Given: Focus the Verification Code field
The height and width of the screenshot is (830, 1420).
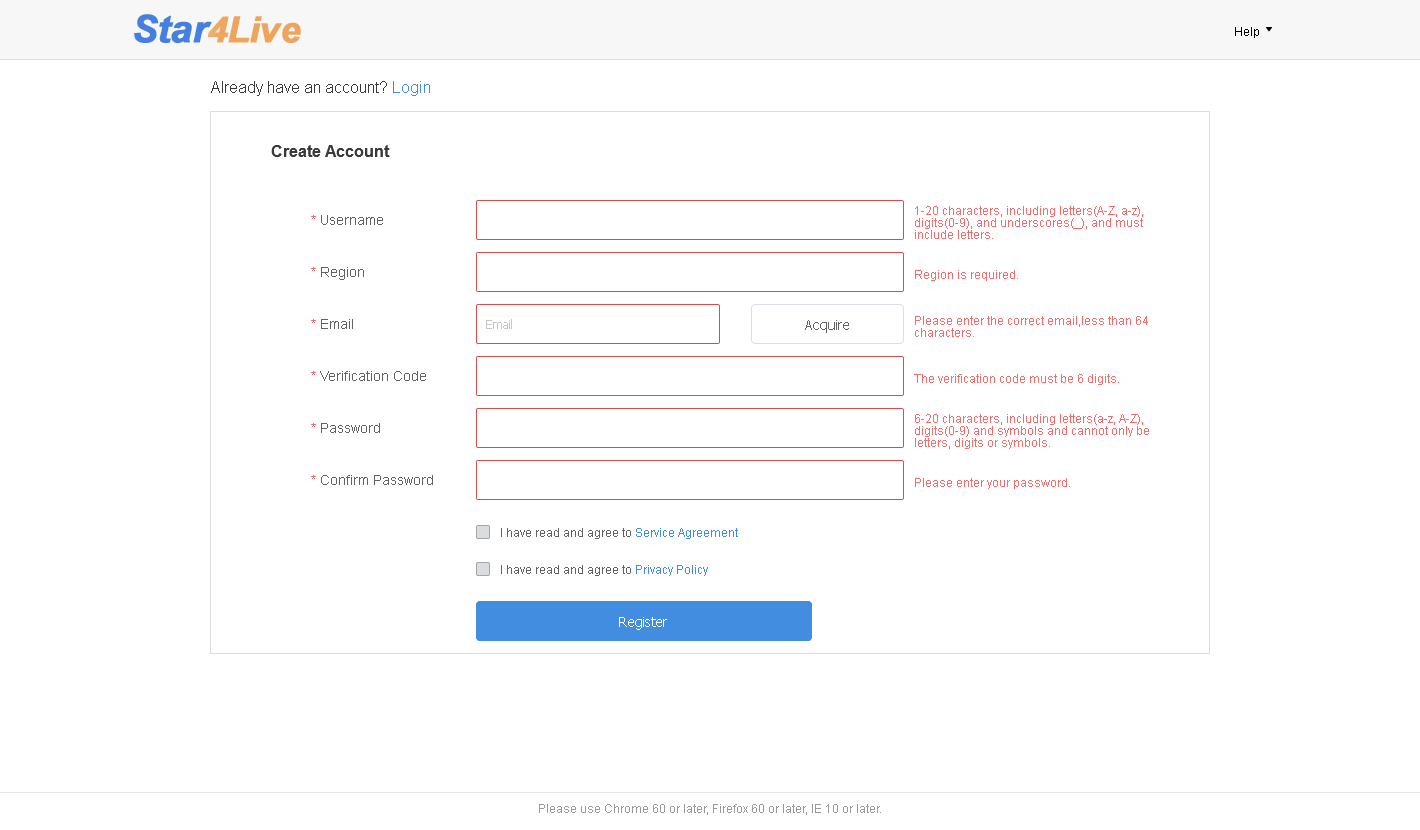Looking at the screenshot, I should click(x=690, y=376).
